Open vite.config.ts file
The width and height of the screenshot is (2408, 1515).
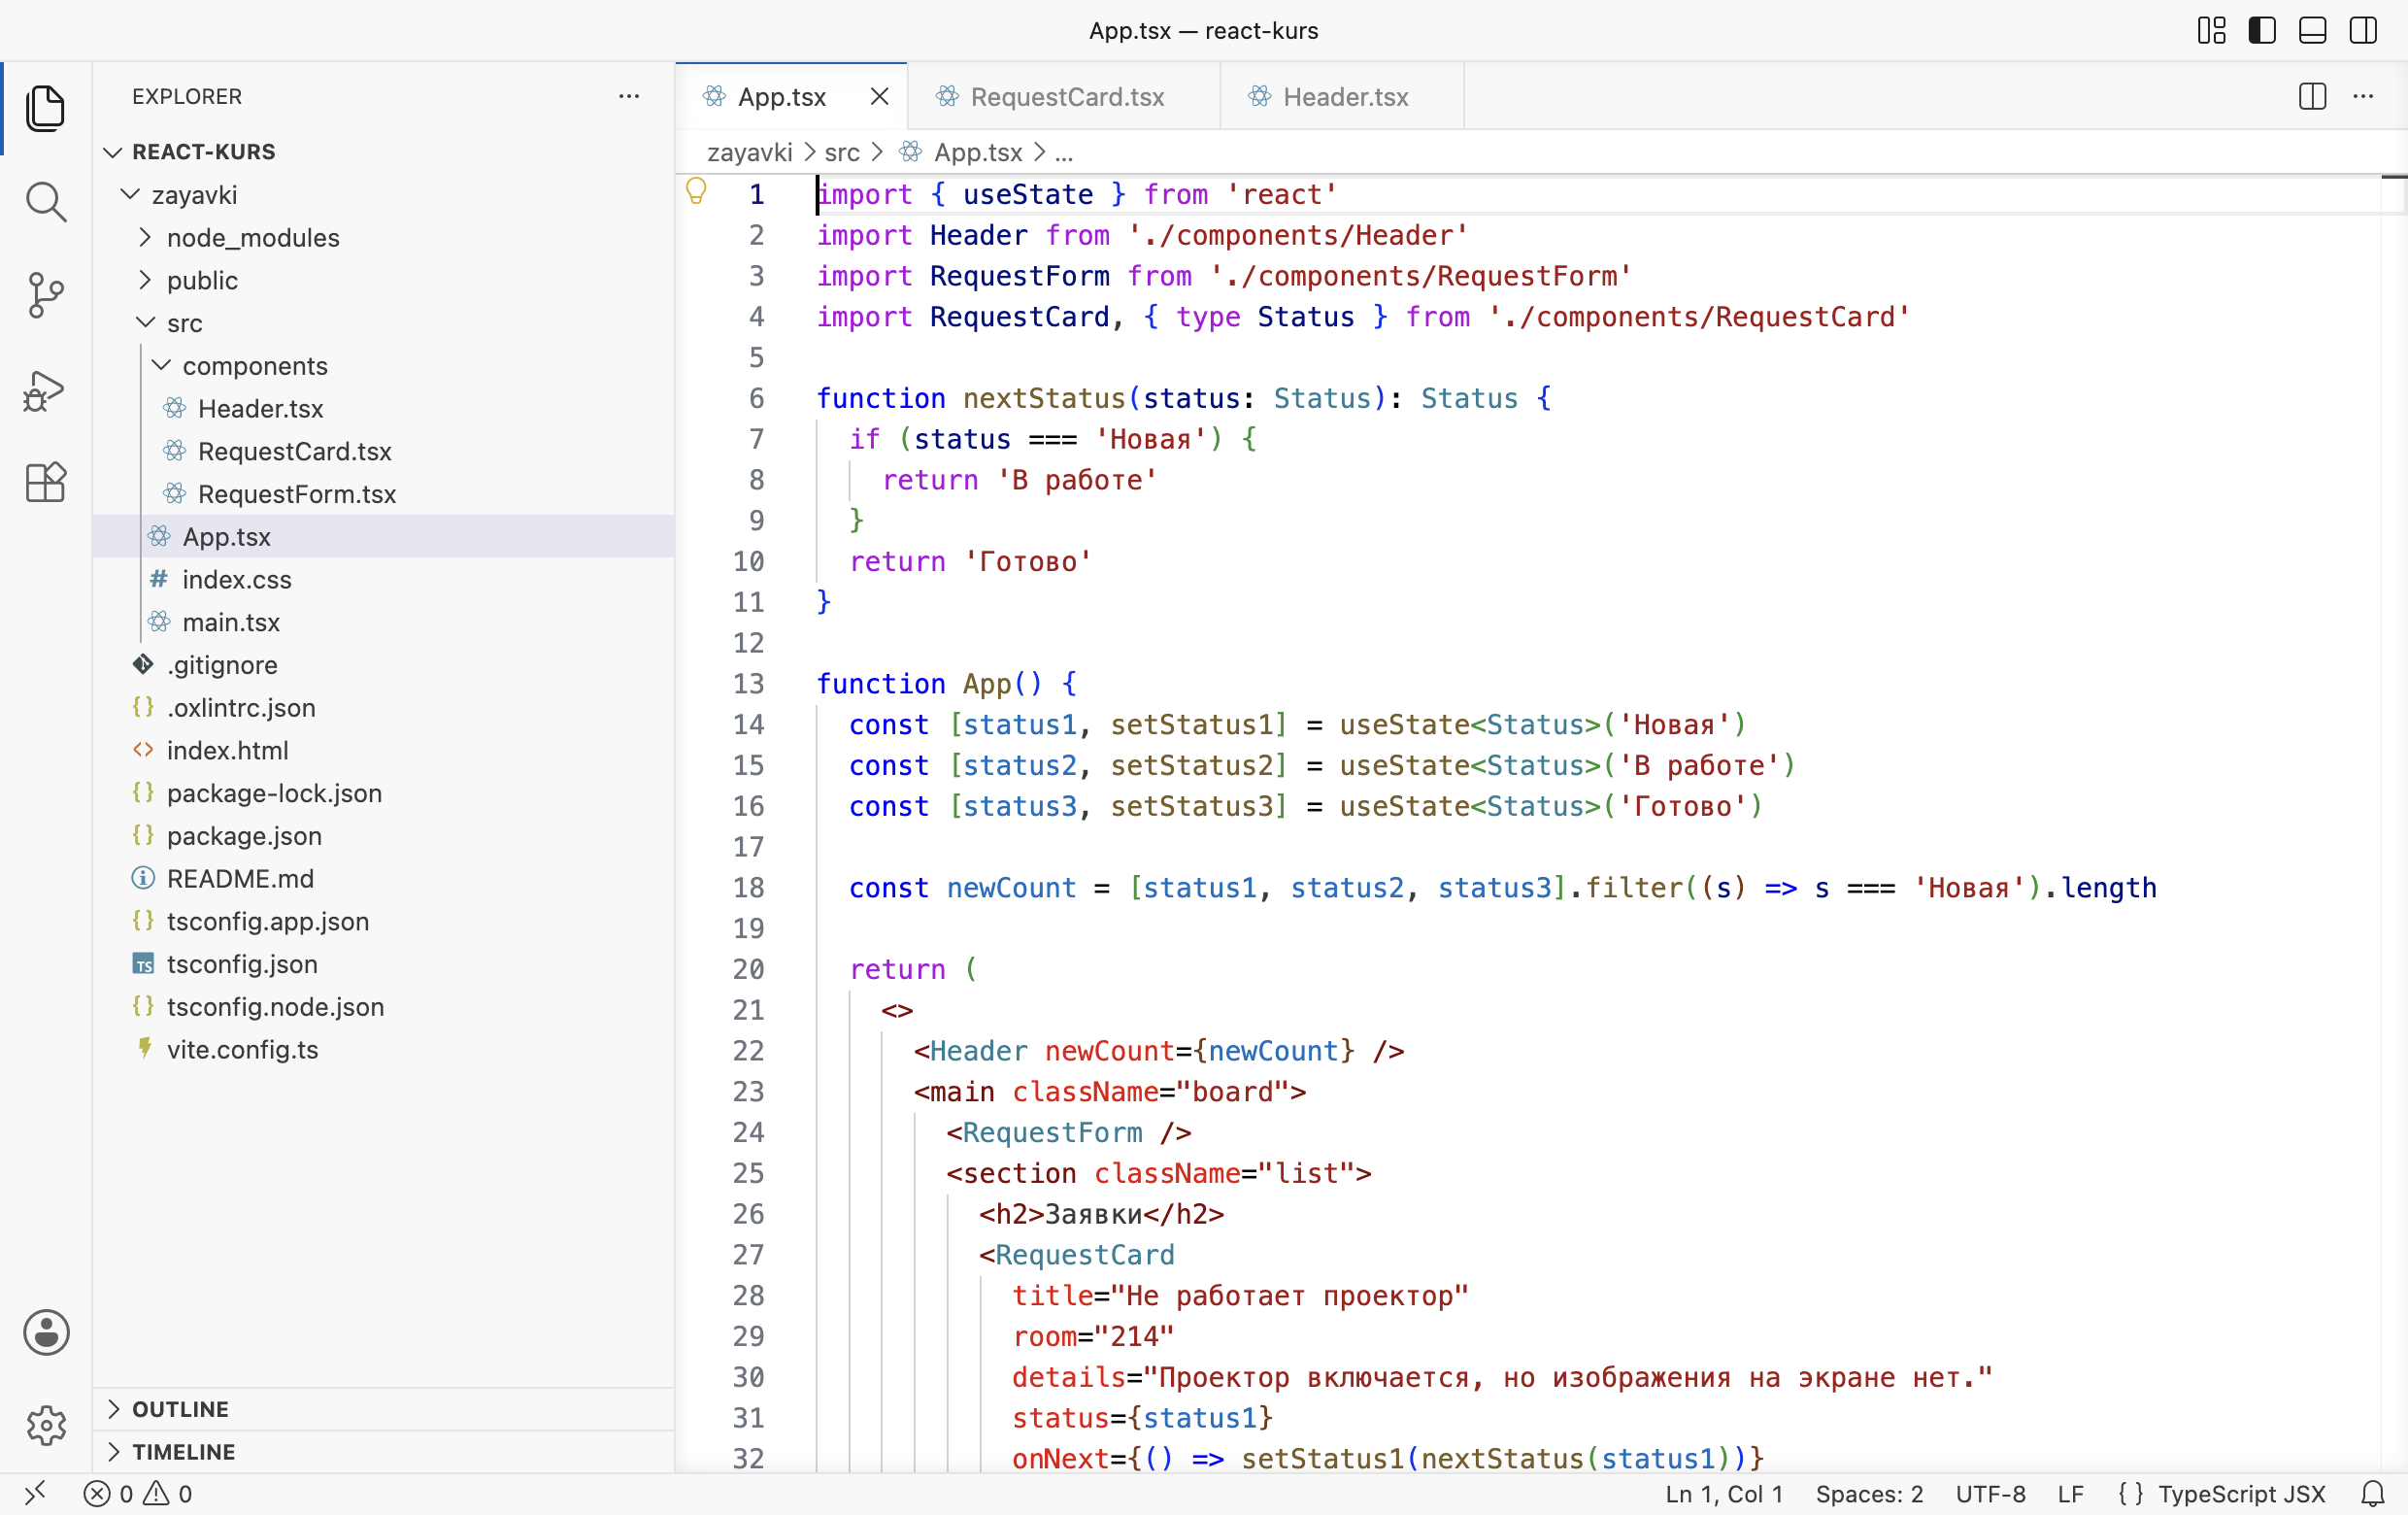pos(384,1049)
